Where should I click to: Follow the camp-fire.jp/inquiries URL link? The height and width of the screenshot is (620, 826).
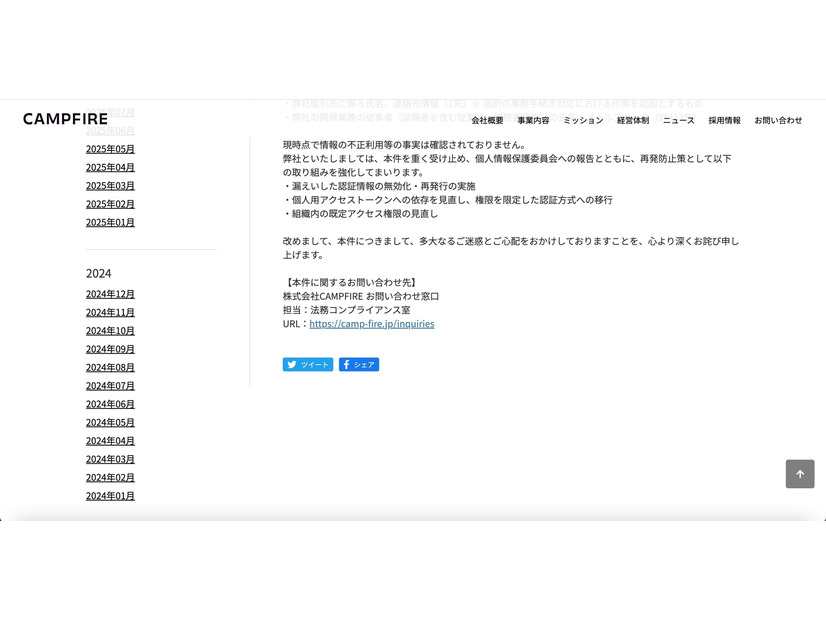coord(372,323)
